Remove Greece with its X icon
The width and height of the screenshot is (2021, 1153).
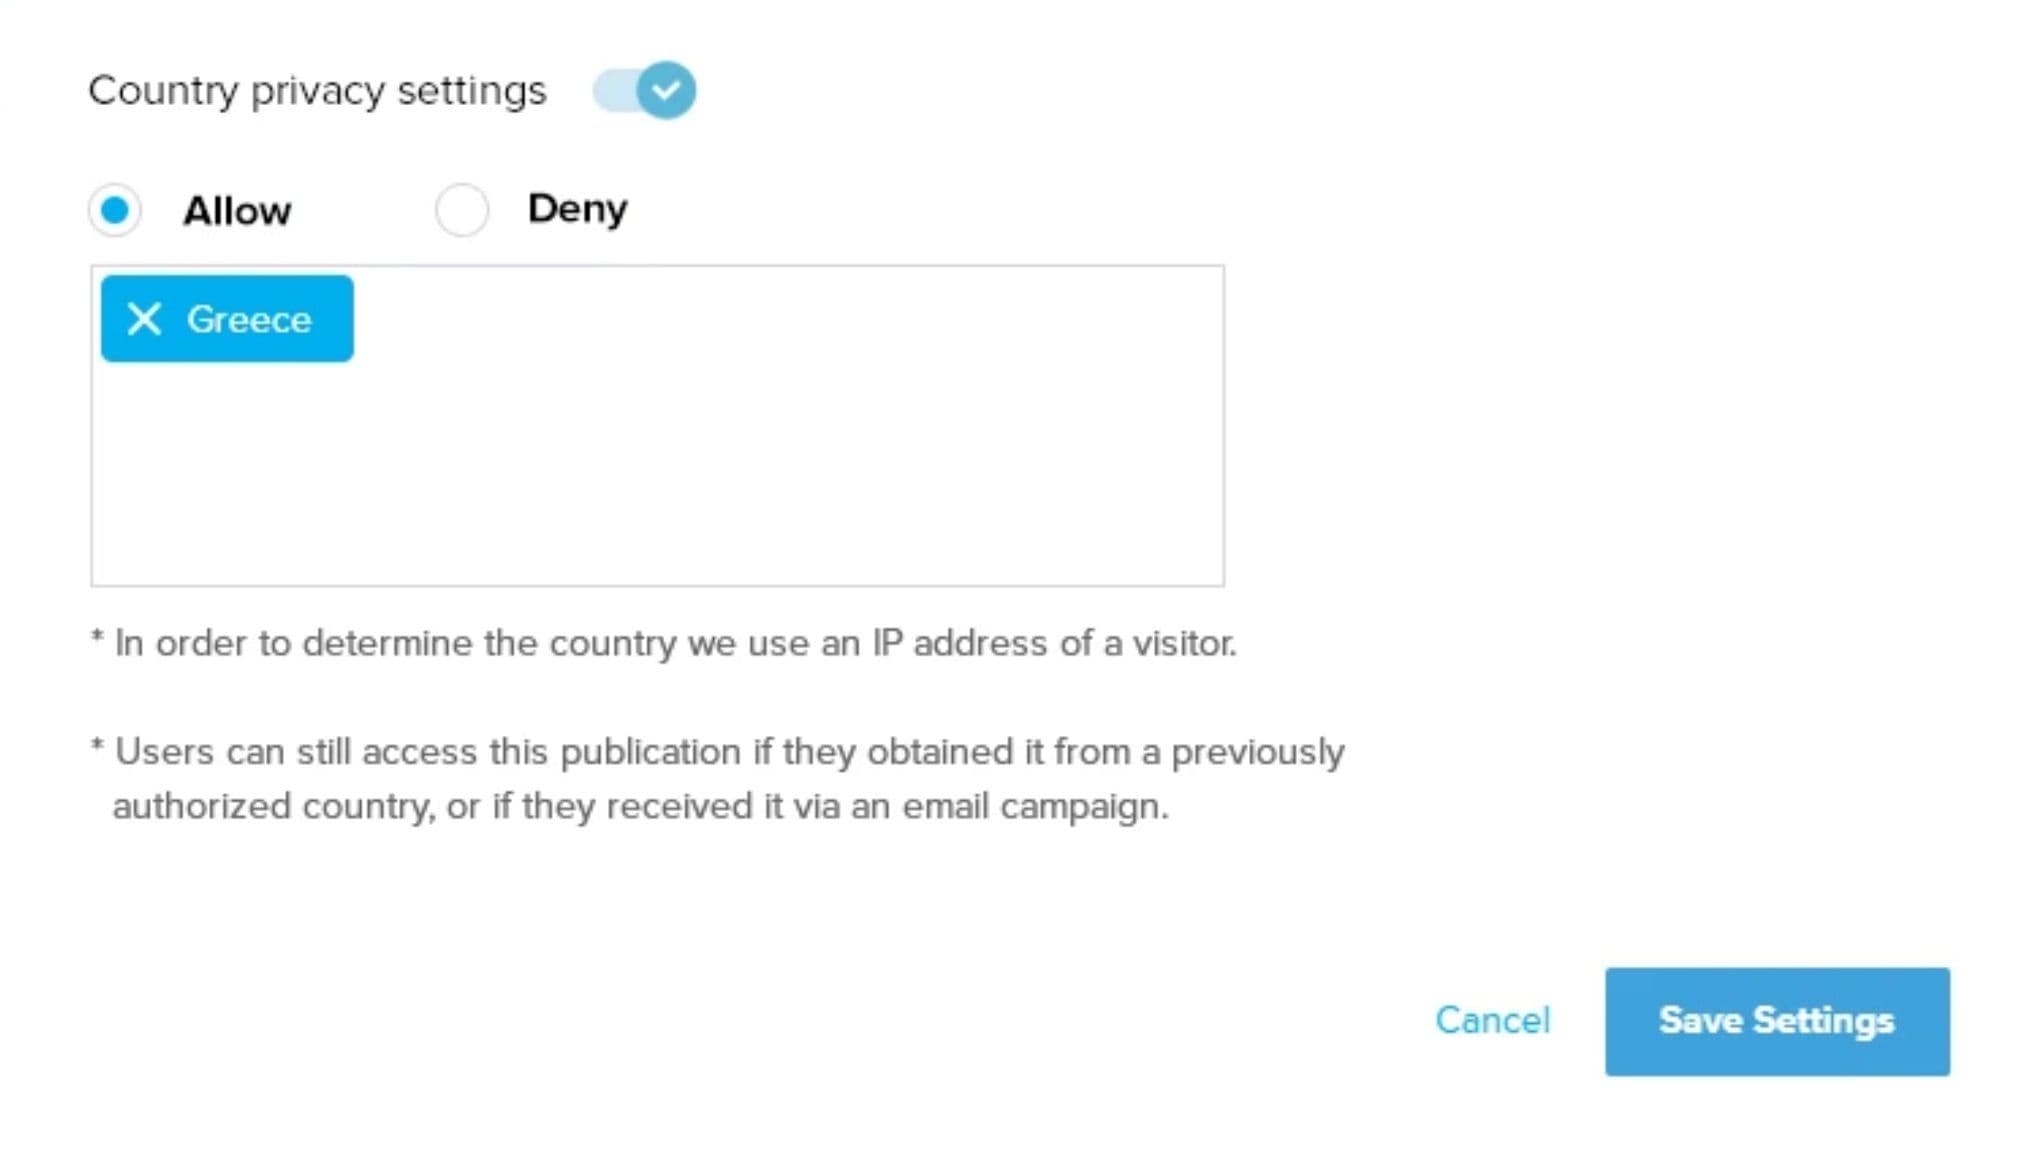(x=145, y=319)
